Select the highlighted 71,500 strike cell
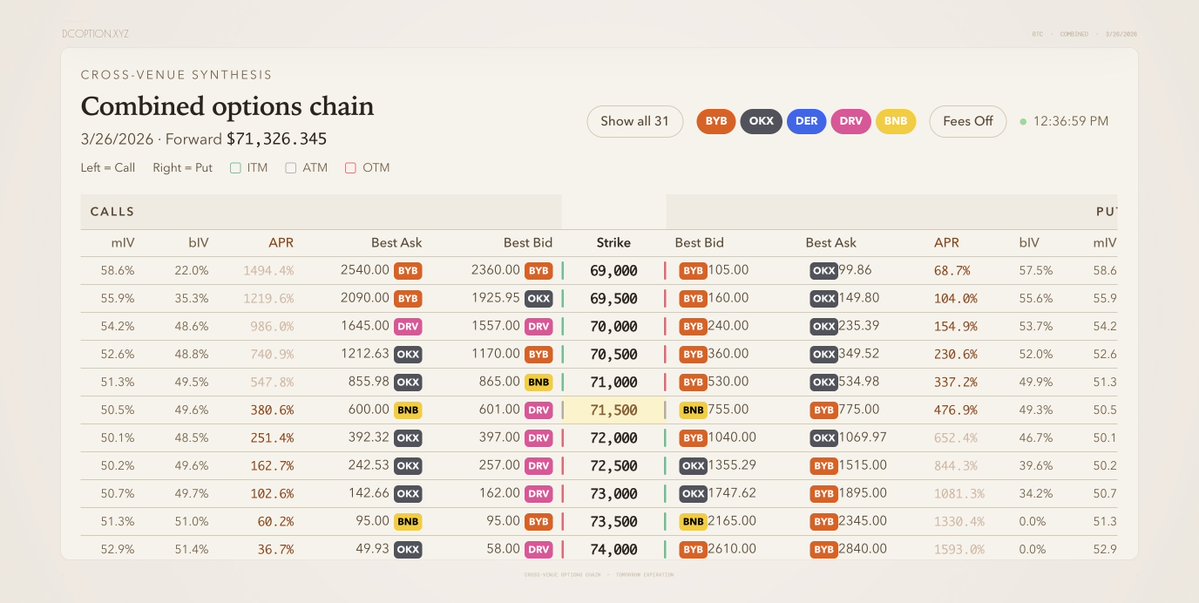The height and width of the screenshot is (603, 1199). pyautogui.click(x=613, y=410)
